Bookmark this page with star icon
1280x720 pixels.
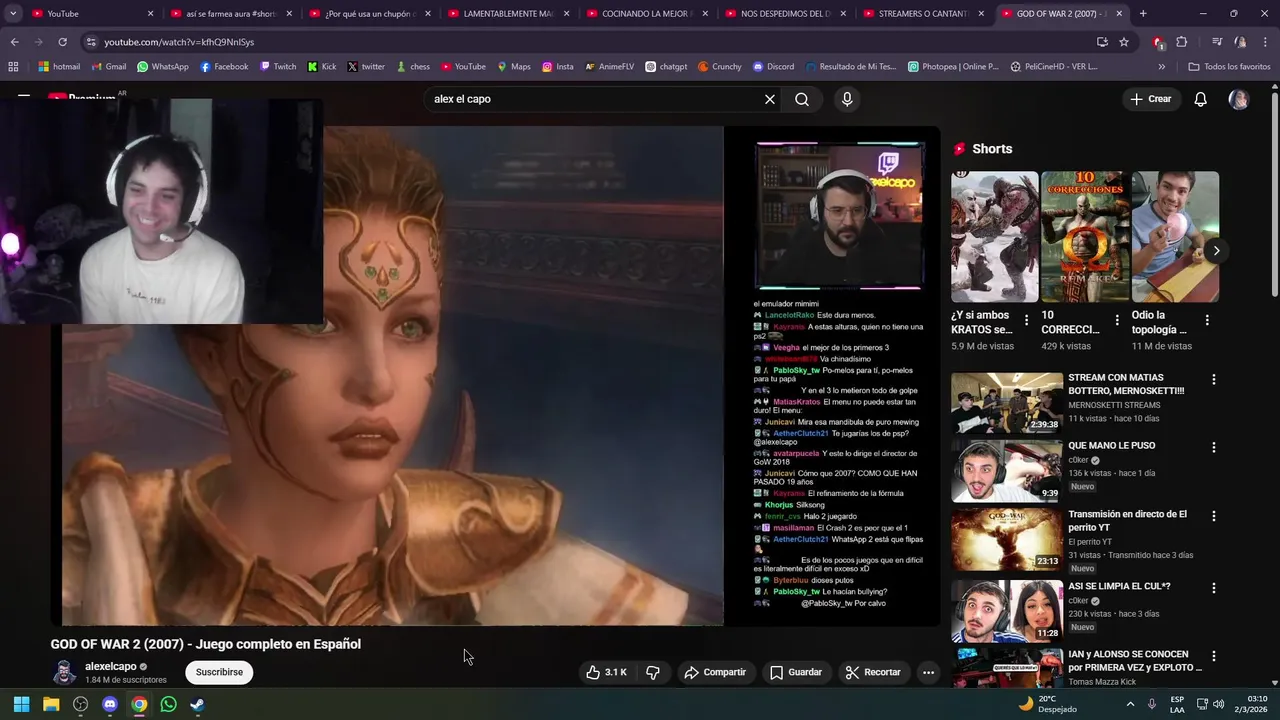click(1124, 42)
